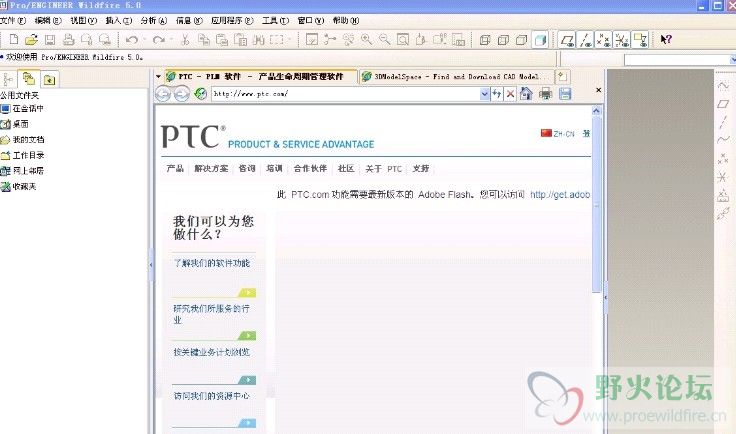736x434 pixels.
Task: Collapse the navigator panel with its sash handle
Action: coord(151,265)
